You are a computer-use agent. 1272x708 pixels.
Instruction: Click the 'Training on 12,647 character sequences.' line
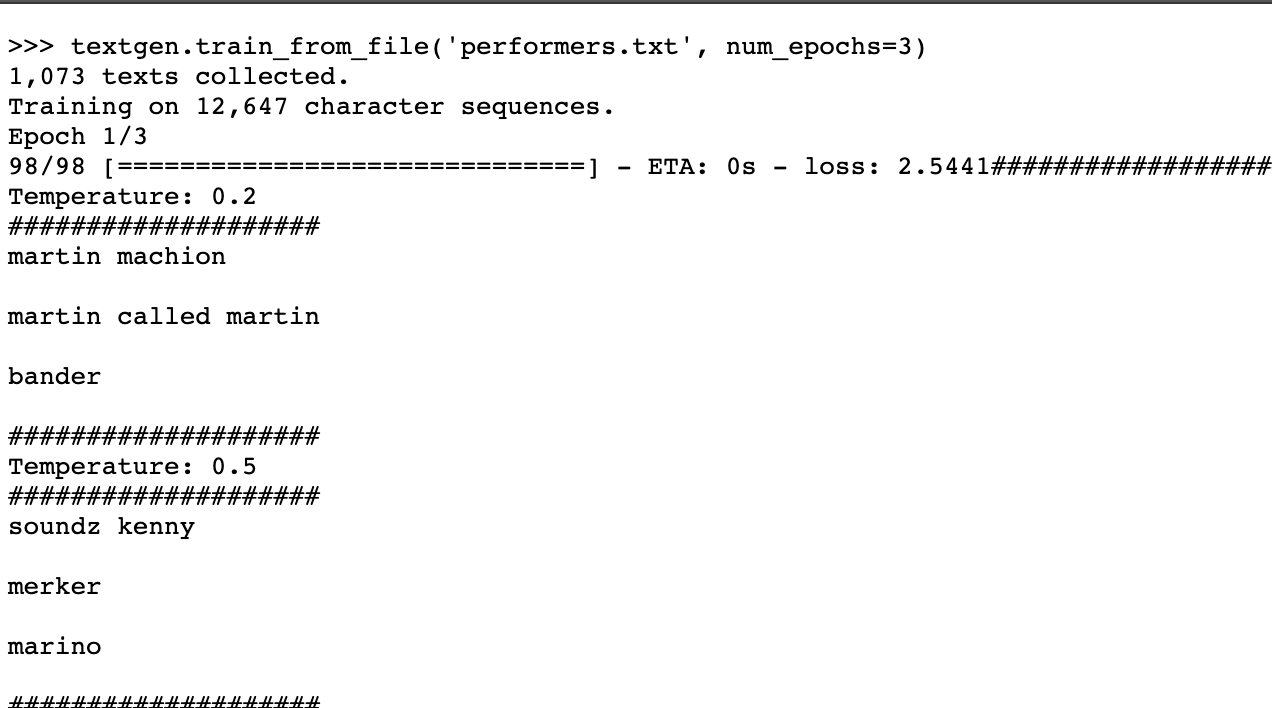(311, 107)
